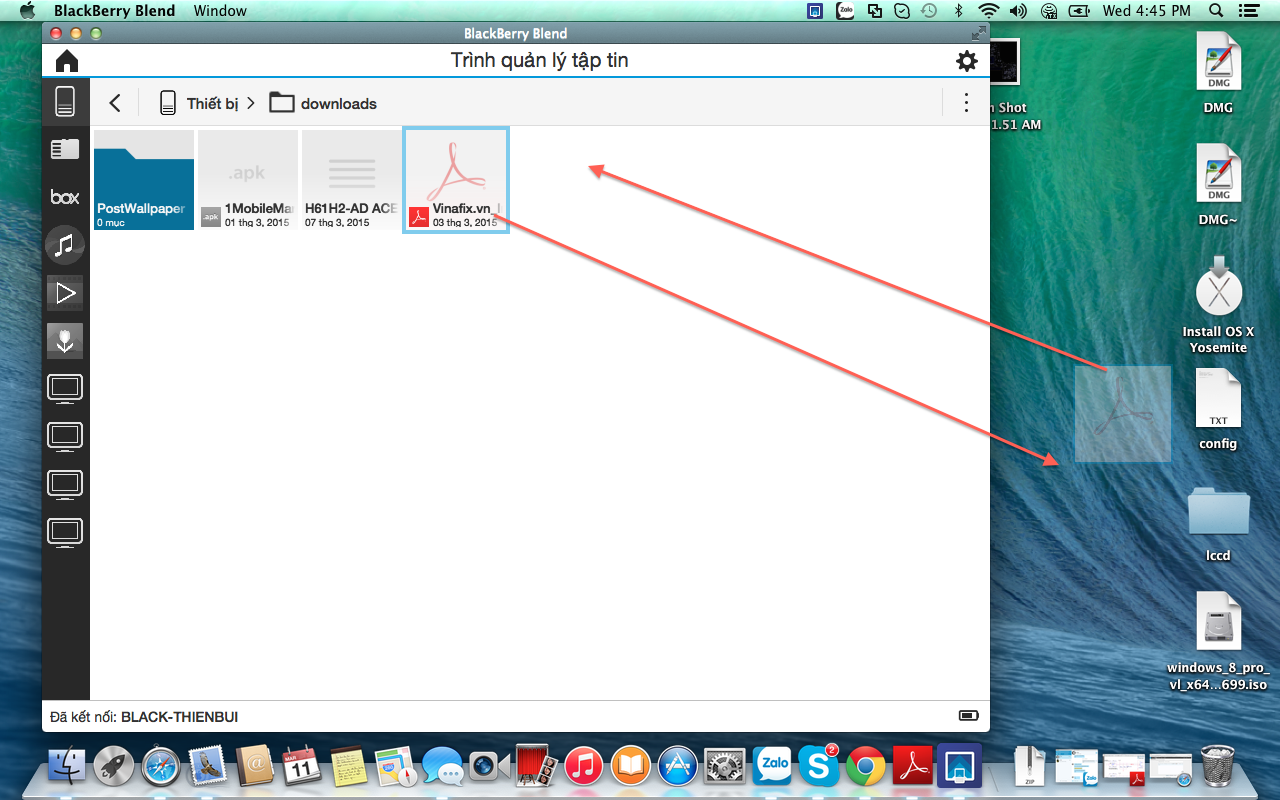Open the music library sidebar icon

[x=65, y=245]
